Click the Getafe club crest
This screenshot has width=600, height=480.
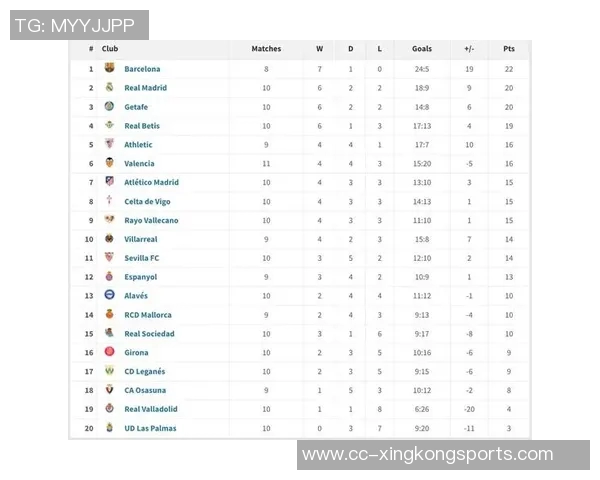tap(109, 107)
